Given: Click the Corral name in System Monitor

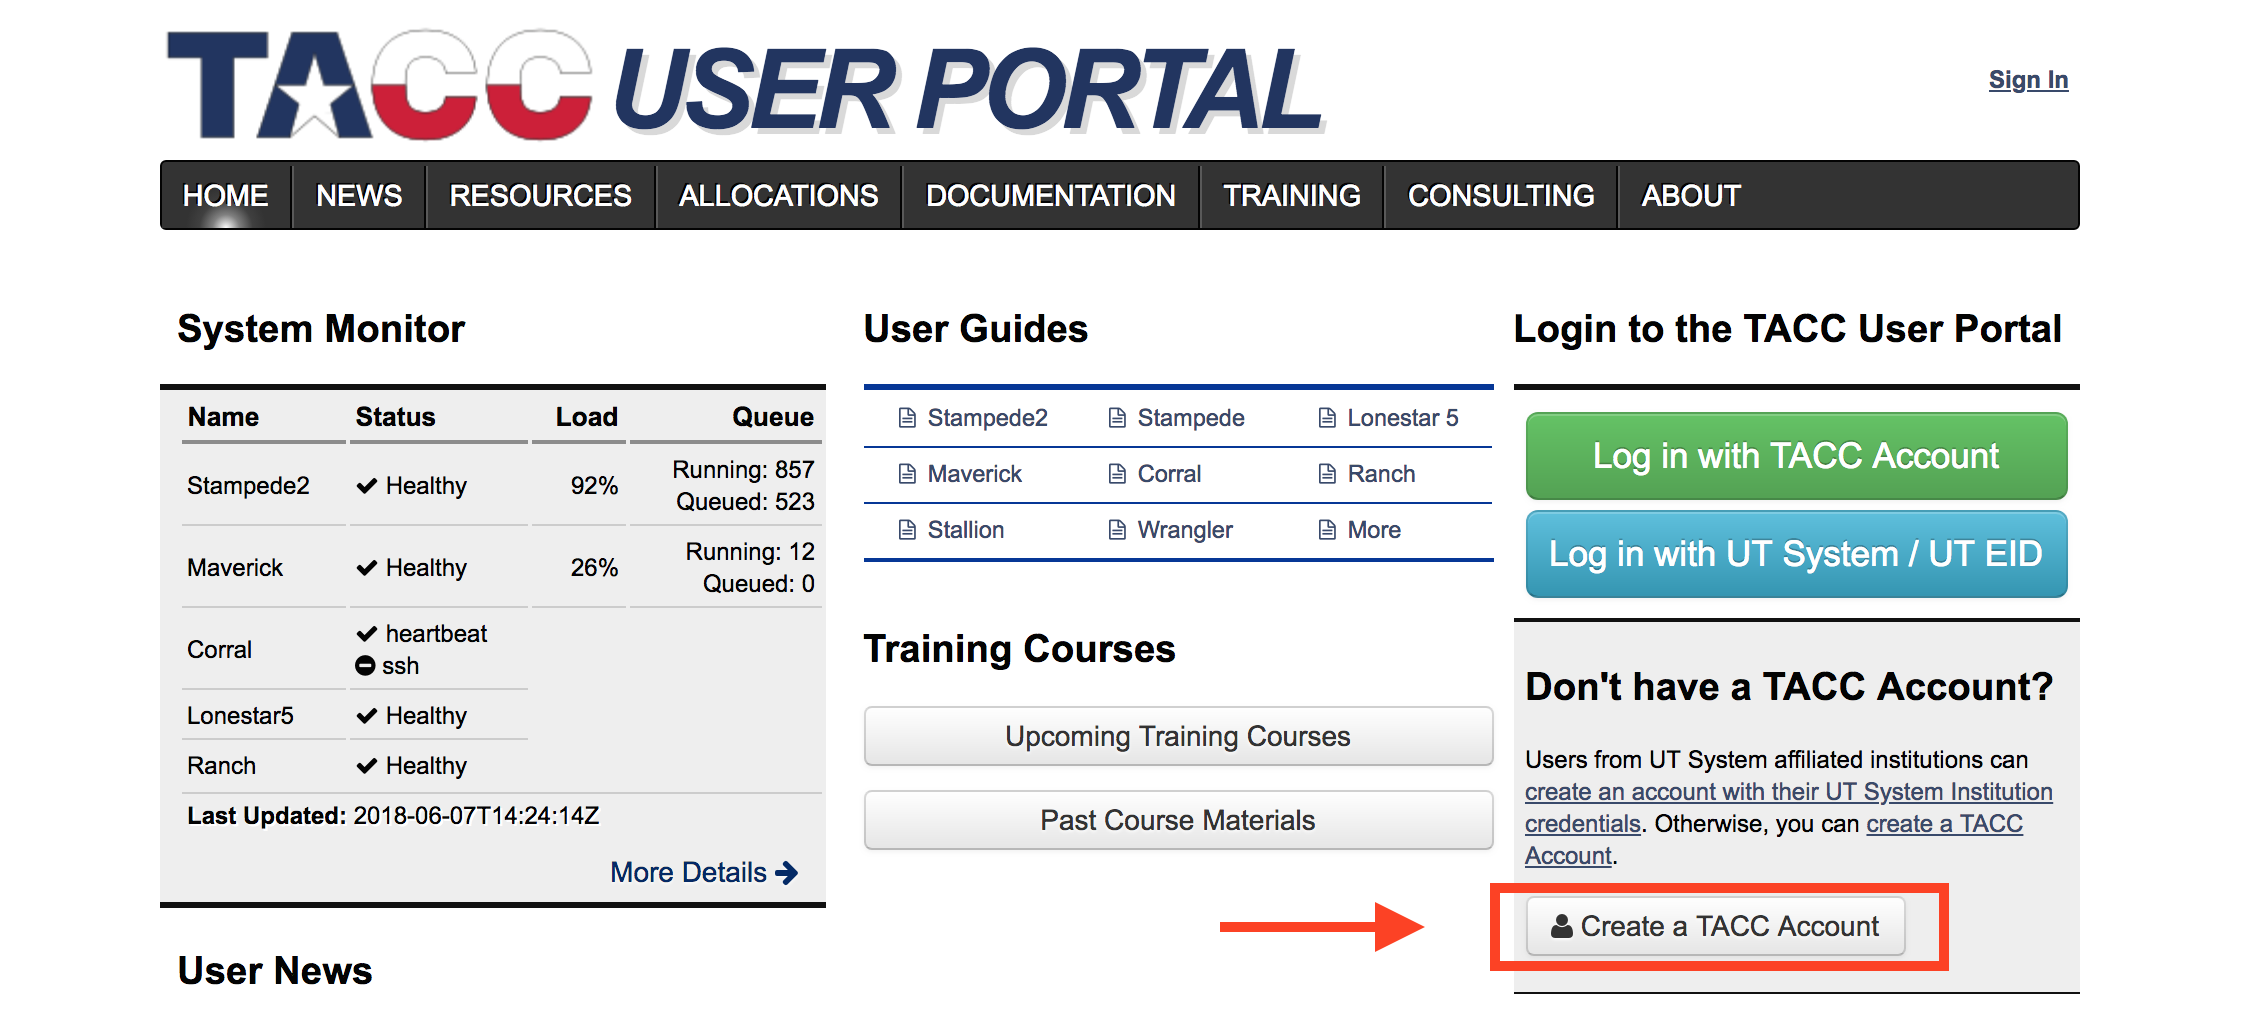Looking at the screenshot, I should pos(219,650).
